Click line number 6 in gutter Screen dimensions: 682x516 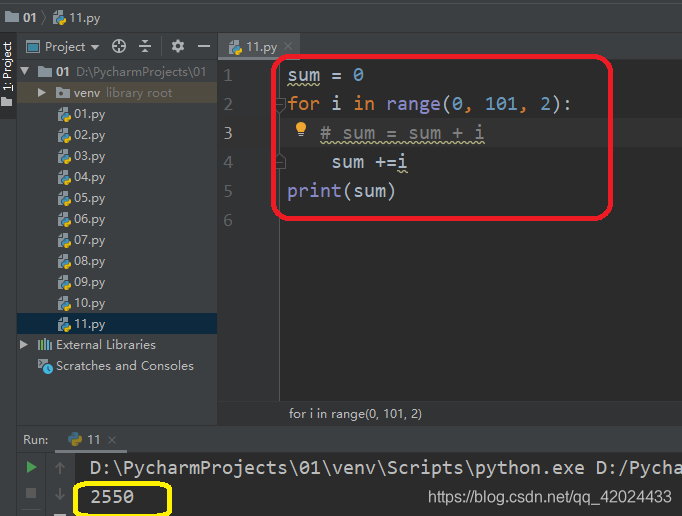(228, 220)
